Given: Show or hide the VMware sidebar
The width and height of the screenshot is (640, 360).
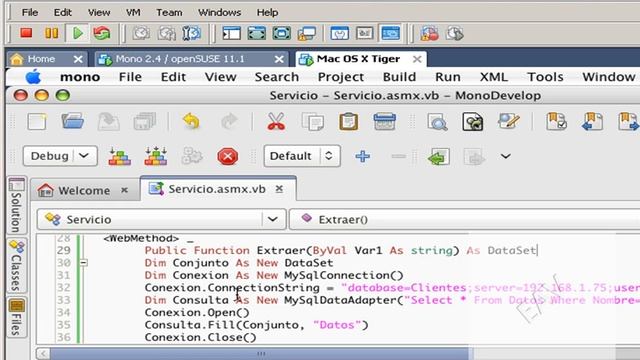Looking at the screenshot, I should click(231, 33).
